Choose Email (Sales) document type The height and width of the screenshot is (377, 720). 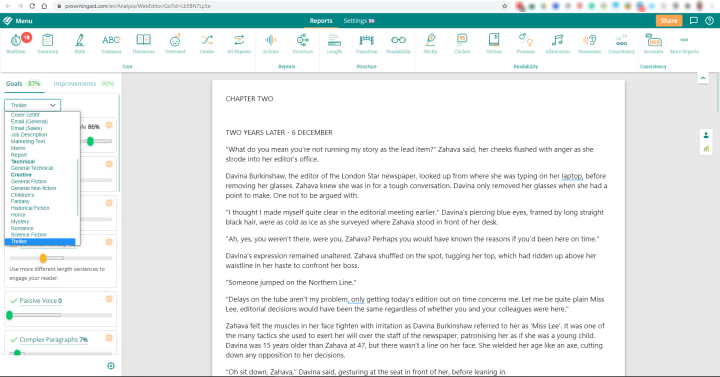pos(27,128)
